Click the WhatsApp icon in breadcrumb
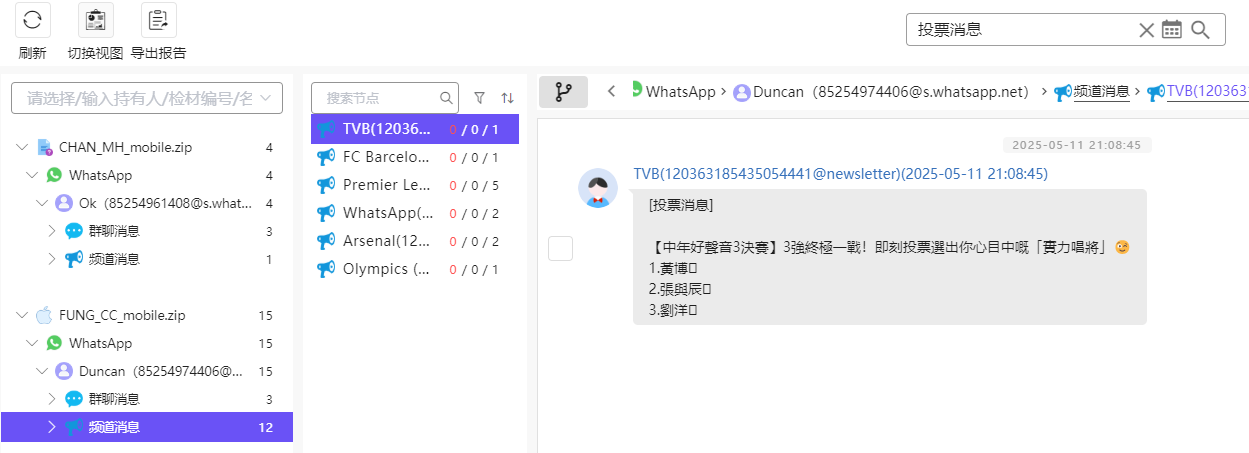 636,89
